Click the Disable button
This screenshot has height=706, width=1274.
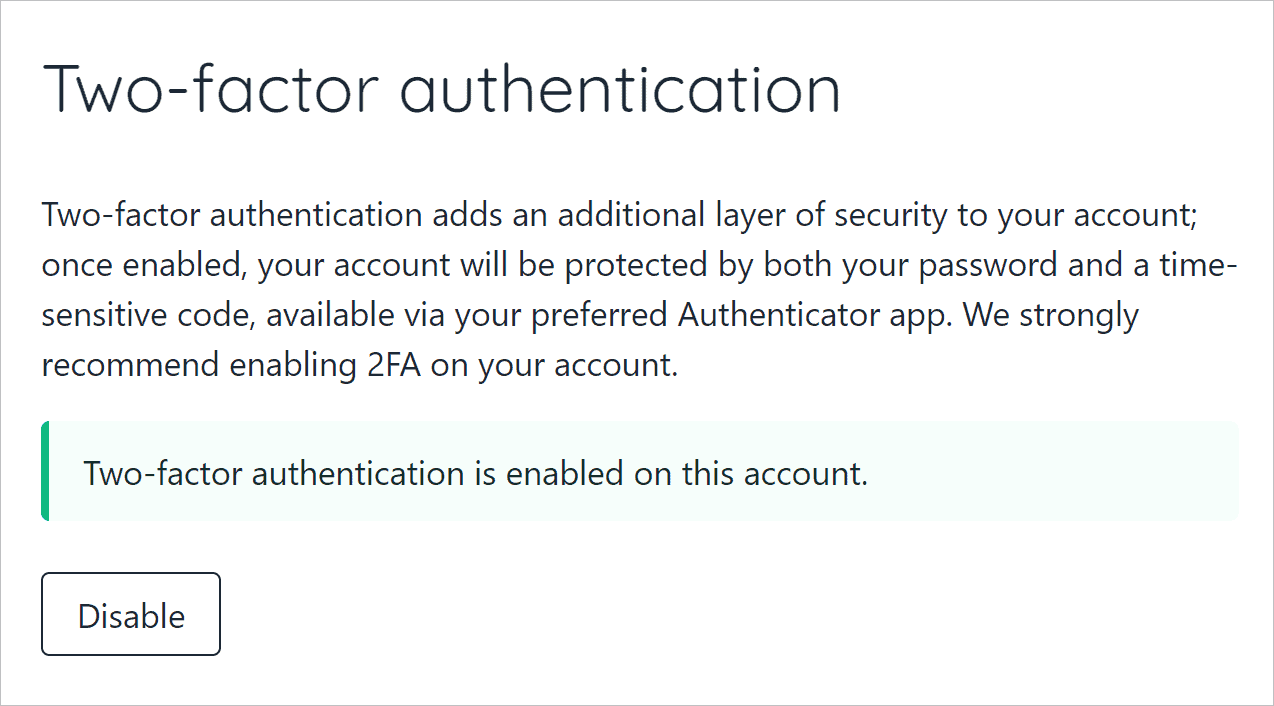click(x=131, y=615)
